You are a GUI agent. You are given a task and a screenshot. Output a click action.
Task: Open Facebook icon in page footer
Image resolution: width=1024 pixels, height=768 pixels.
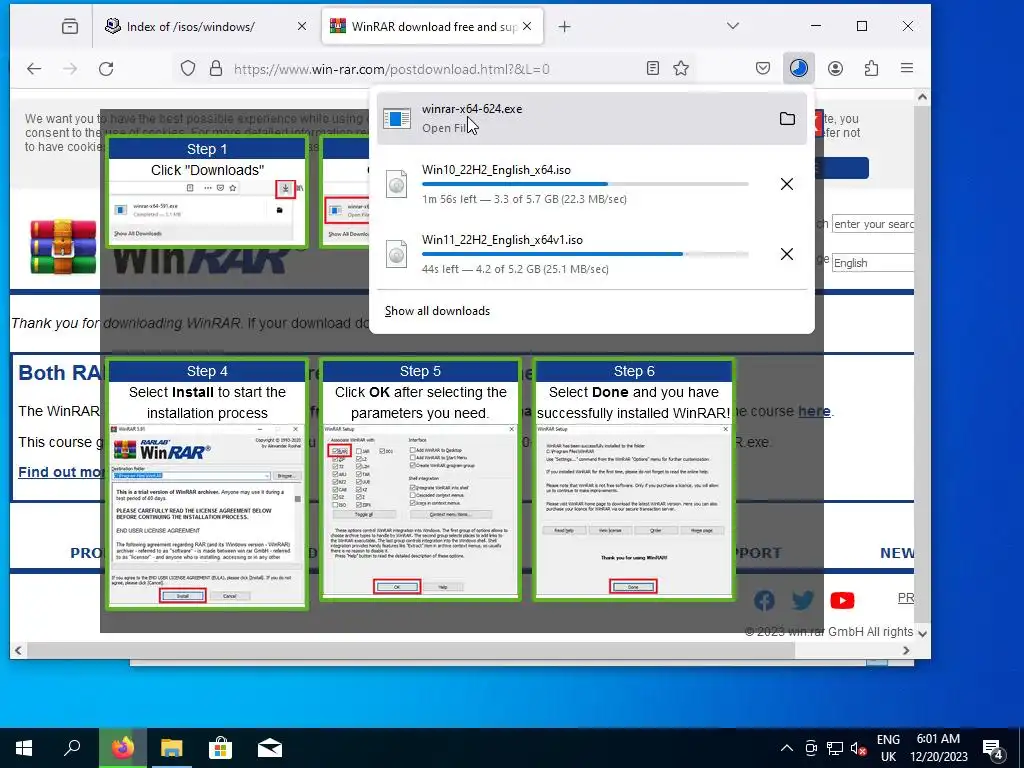pos(764,600)
